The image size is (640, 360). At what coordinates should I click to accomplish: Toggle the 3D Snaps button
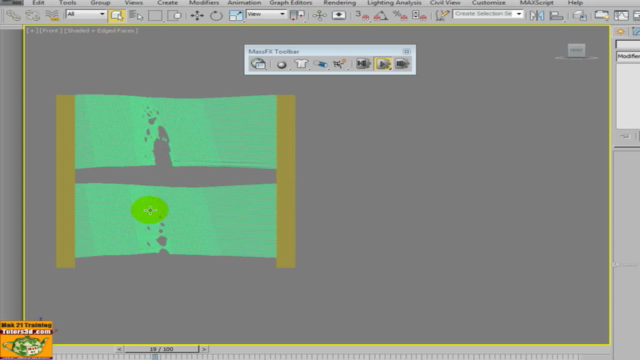tap(362, 16)
